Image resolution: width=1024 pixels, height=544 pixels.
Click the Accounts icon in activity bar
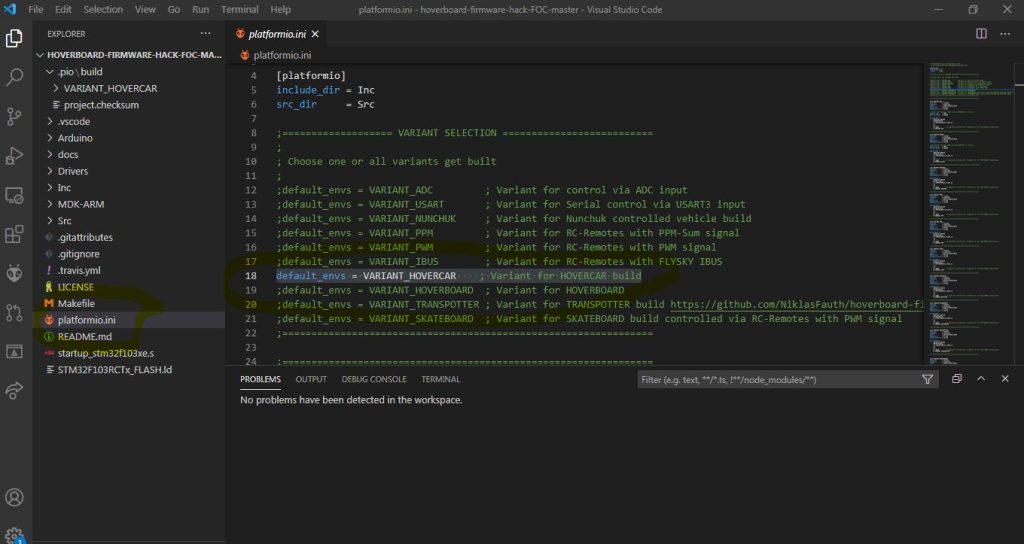[15, 497]
